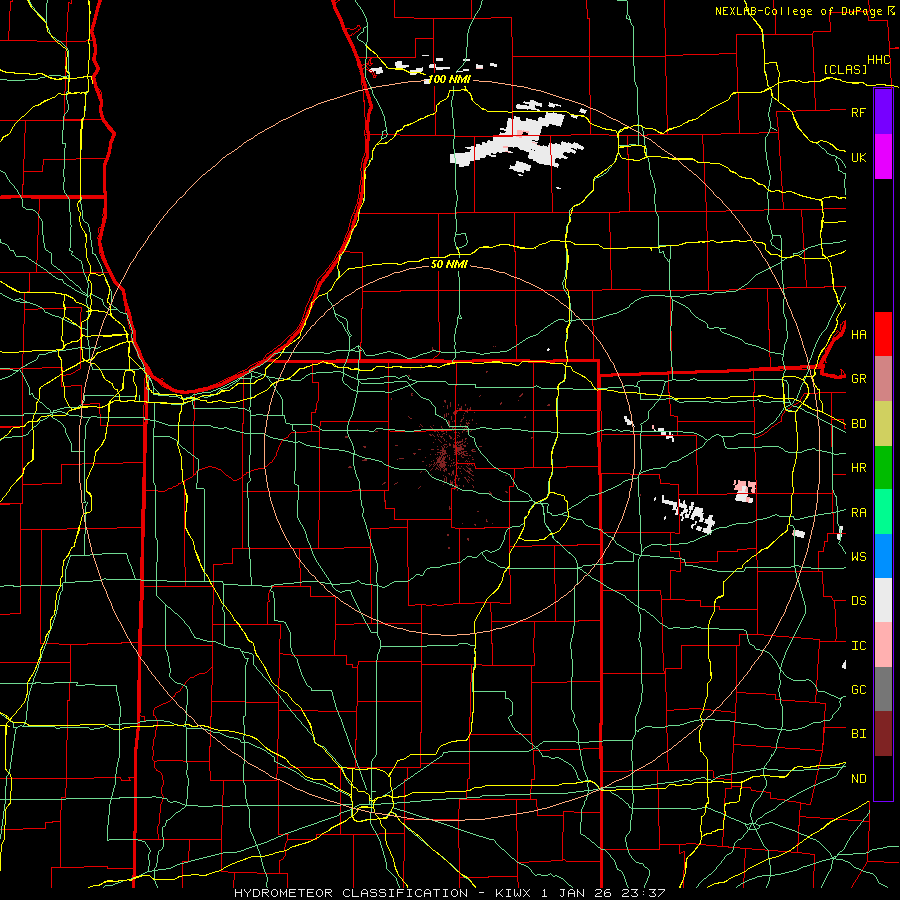This screenshot has height=900, width=900.
Task: Click the '[CLAS]' label above legend
Action: [845, 69]
